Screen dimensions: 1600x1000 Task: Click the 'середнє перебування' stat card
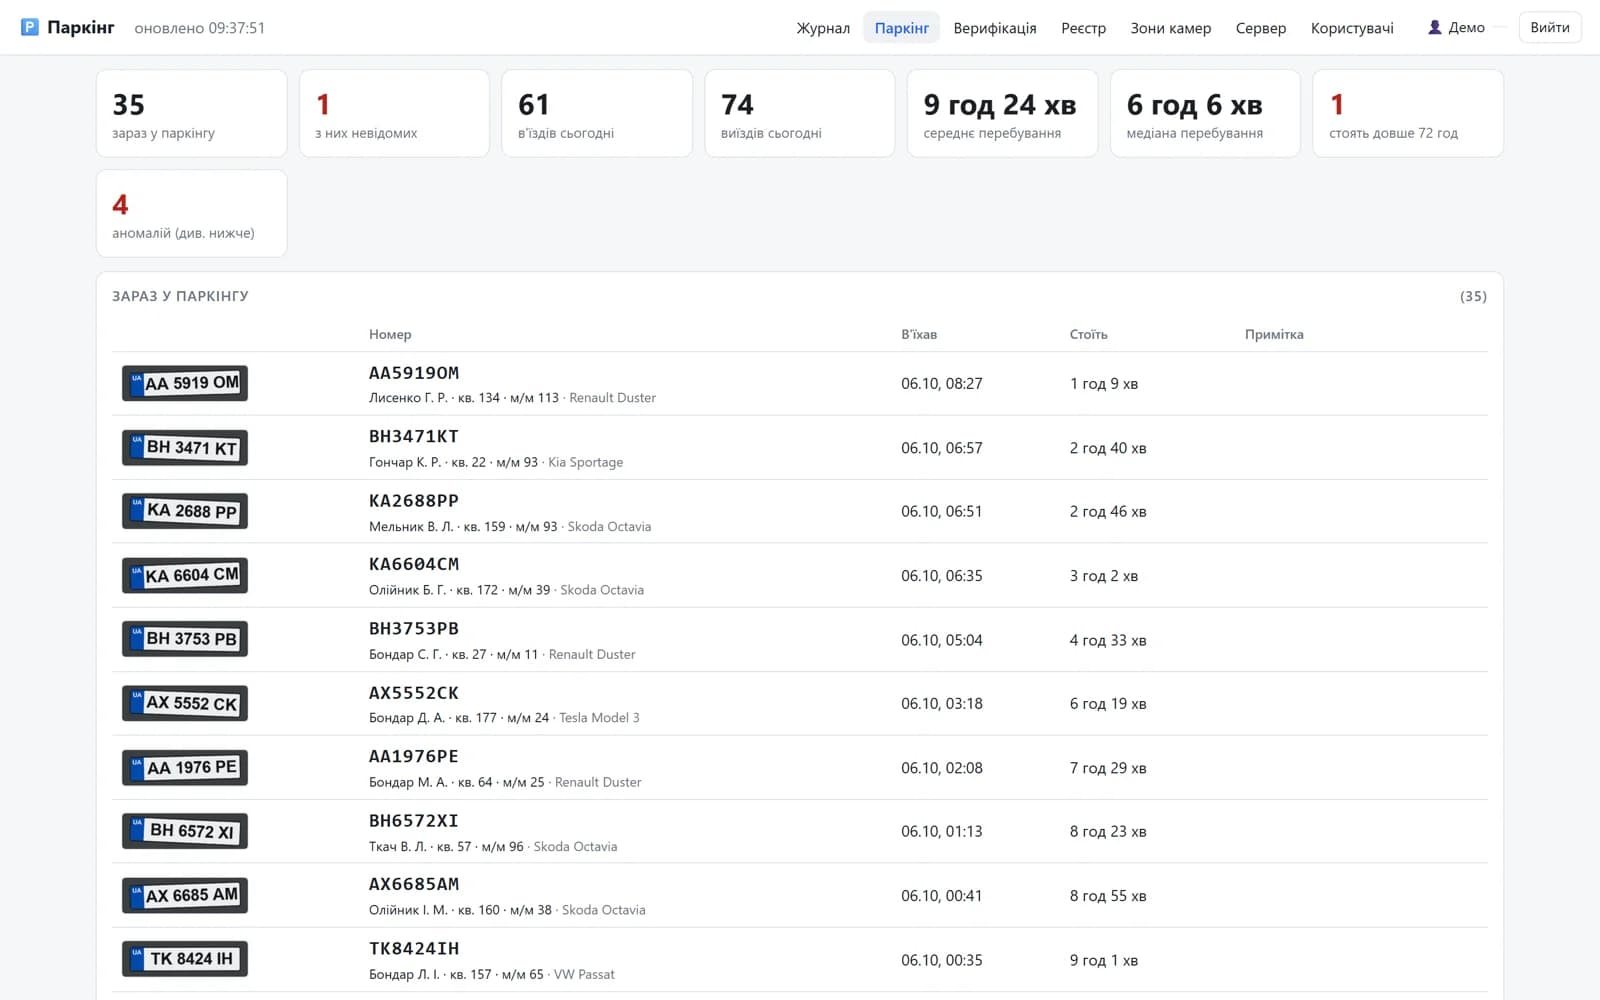pos(1002,113)
